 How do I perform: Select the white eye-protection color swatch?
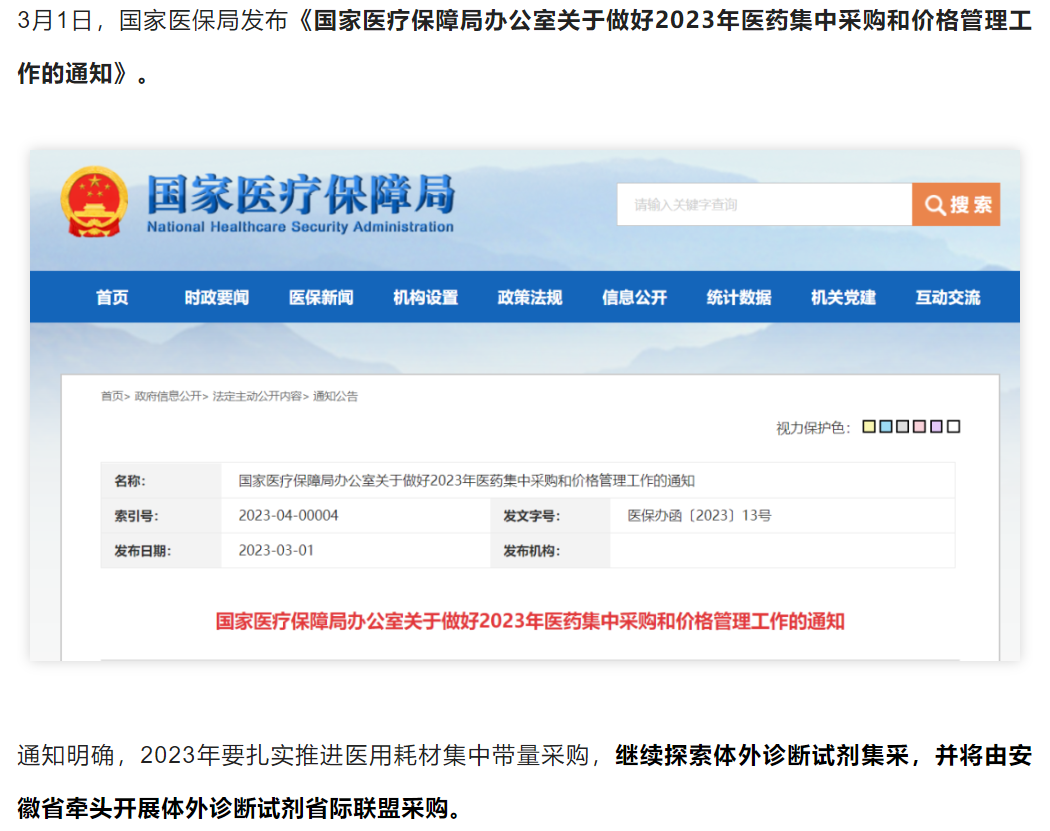[954, 427]
